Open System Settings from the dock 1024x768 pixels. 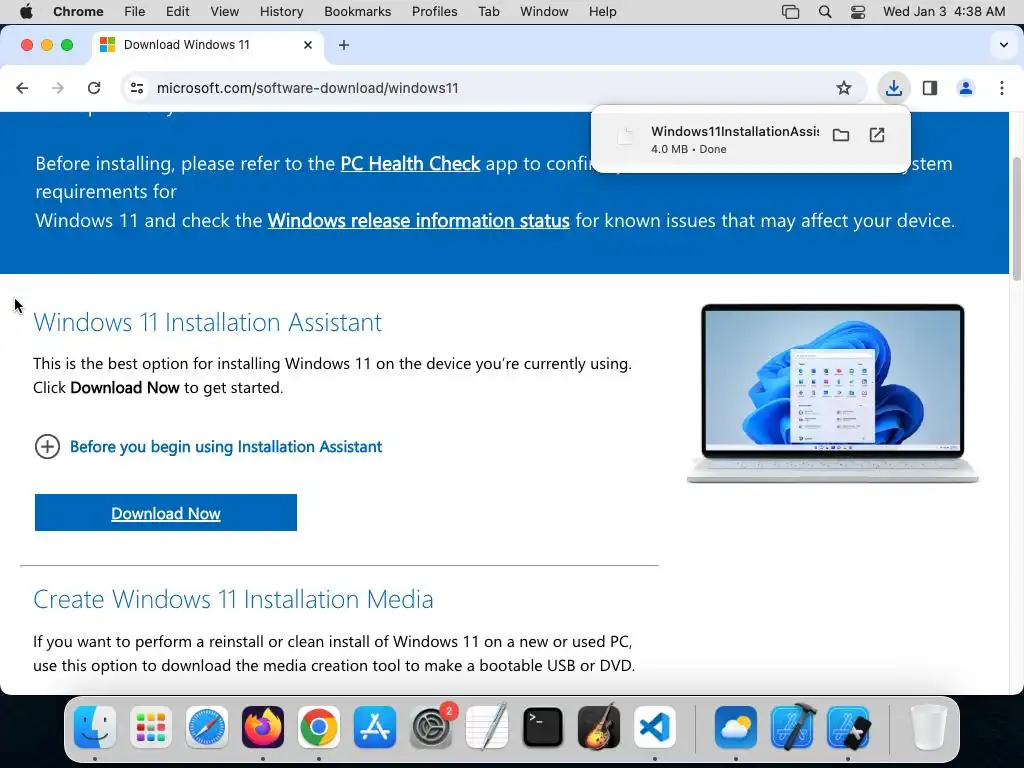tap(431, 727)
